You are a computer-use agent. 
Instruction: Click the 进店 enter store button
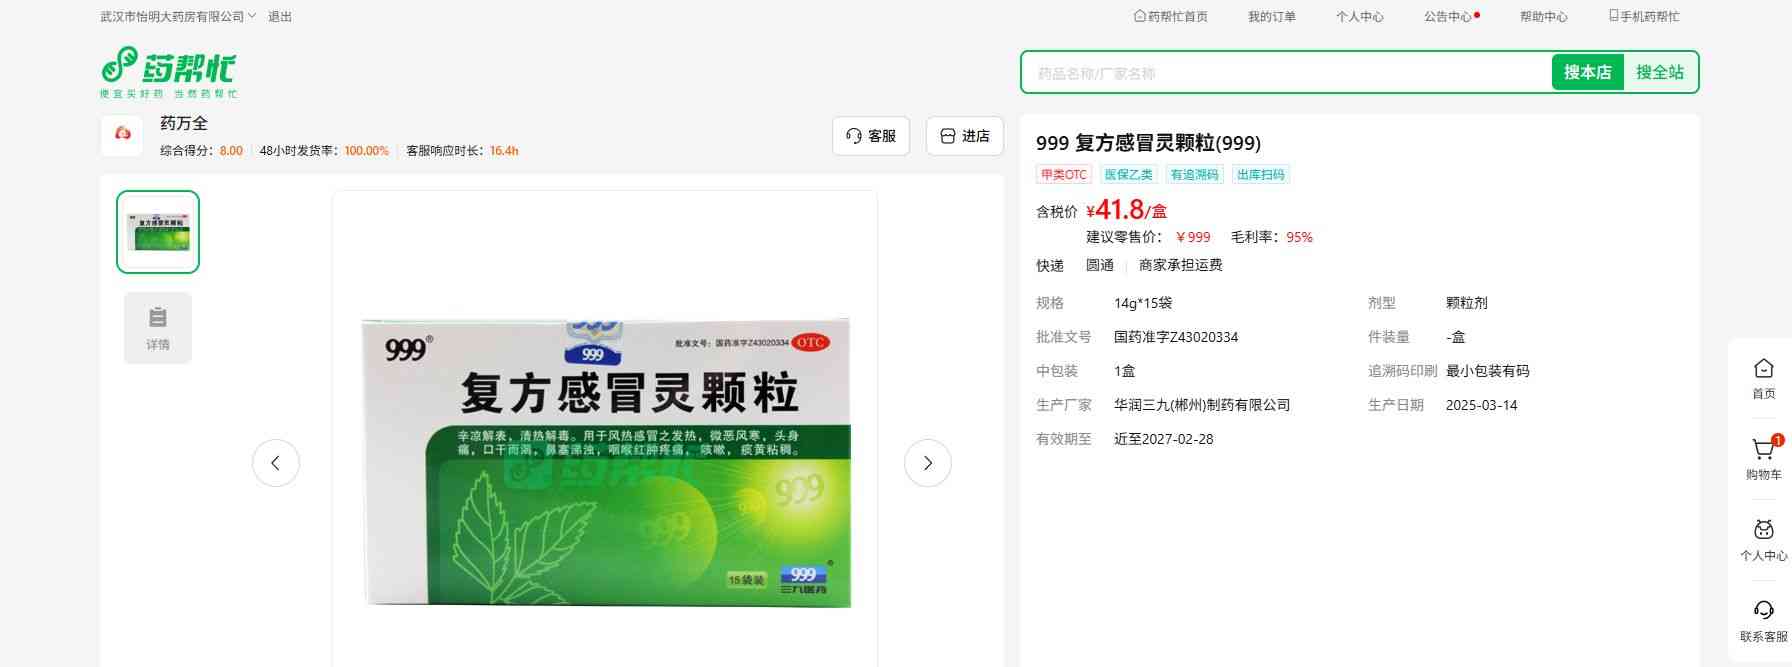964,136
